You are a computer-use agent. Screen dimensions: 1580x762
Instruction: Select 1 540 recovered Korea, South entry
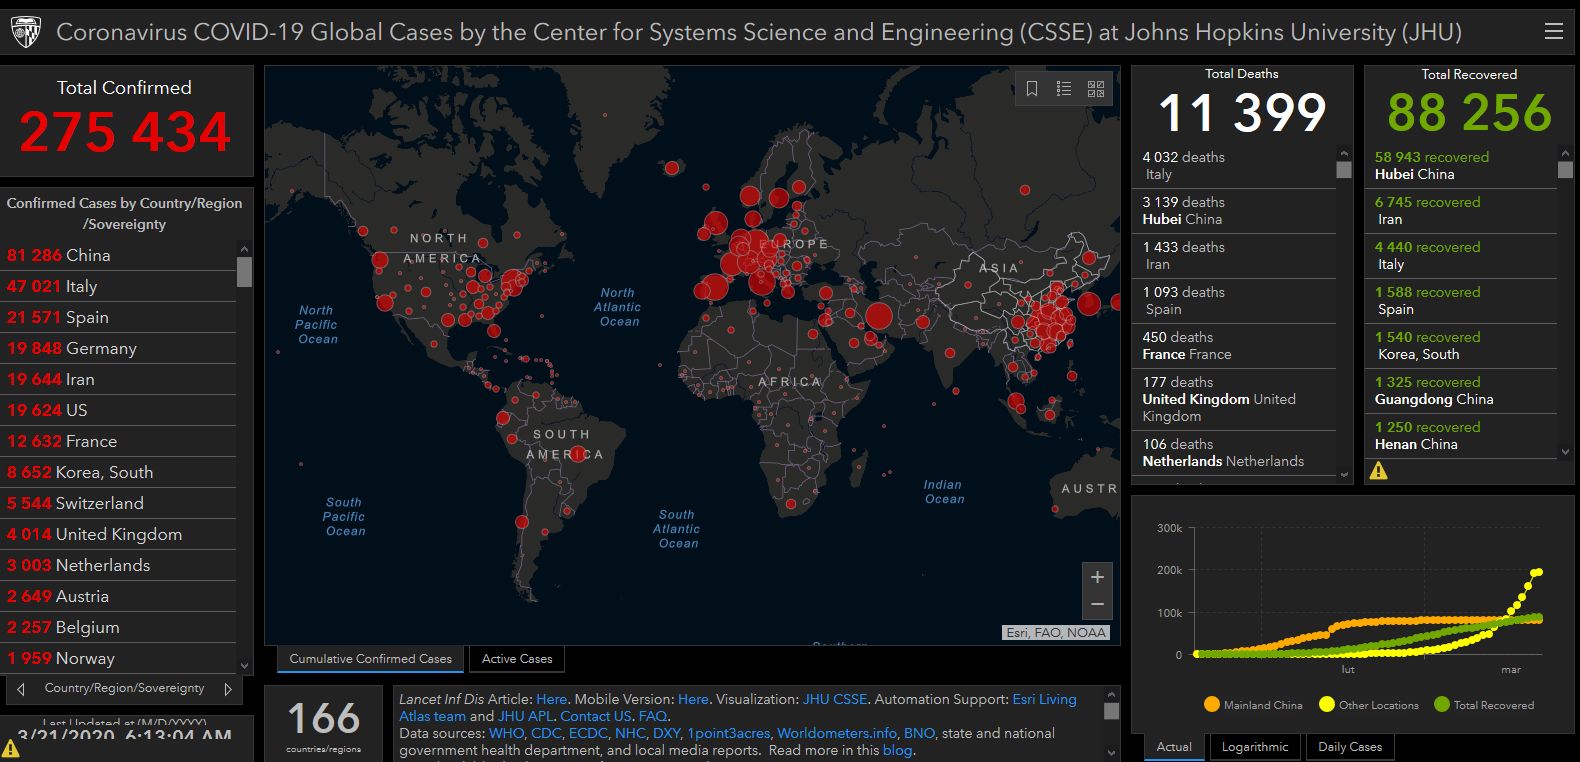[x=1462, y=346]
